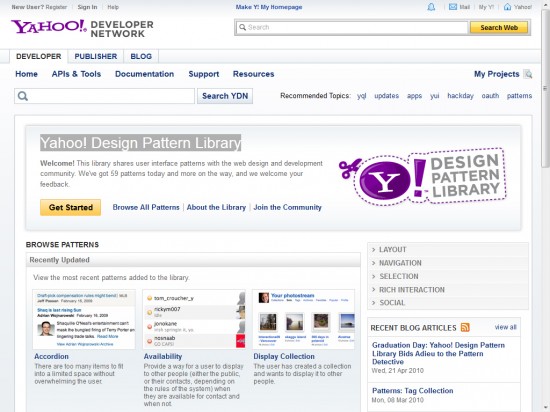Viewport: 550px width, 412px height.
Task: Click the Recently Updated section header
Action: (193, 260)
